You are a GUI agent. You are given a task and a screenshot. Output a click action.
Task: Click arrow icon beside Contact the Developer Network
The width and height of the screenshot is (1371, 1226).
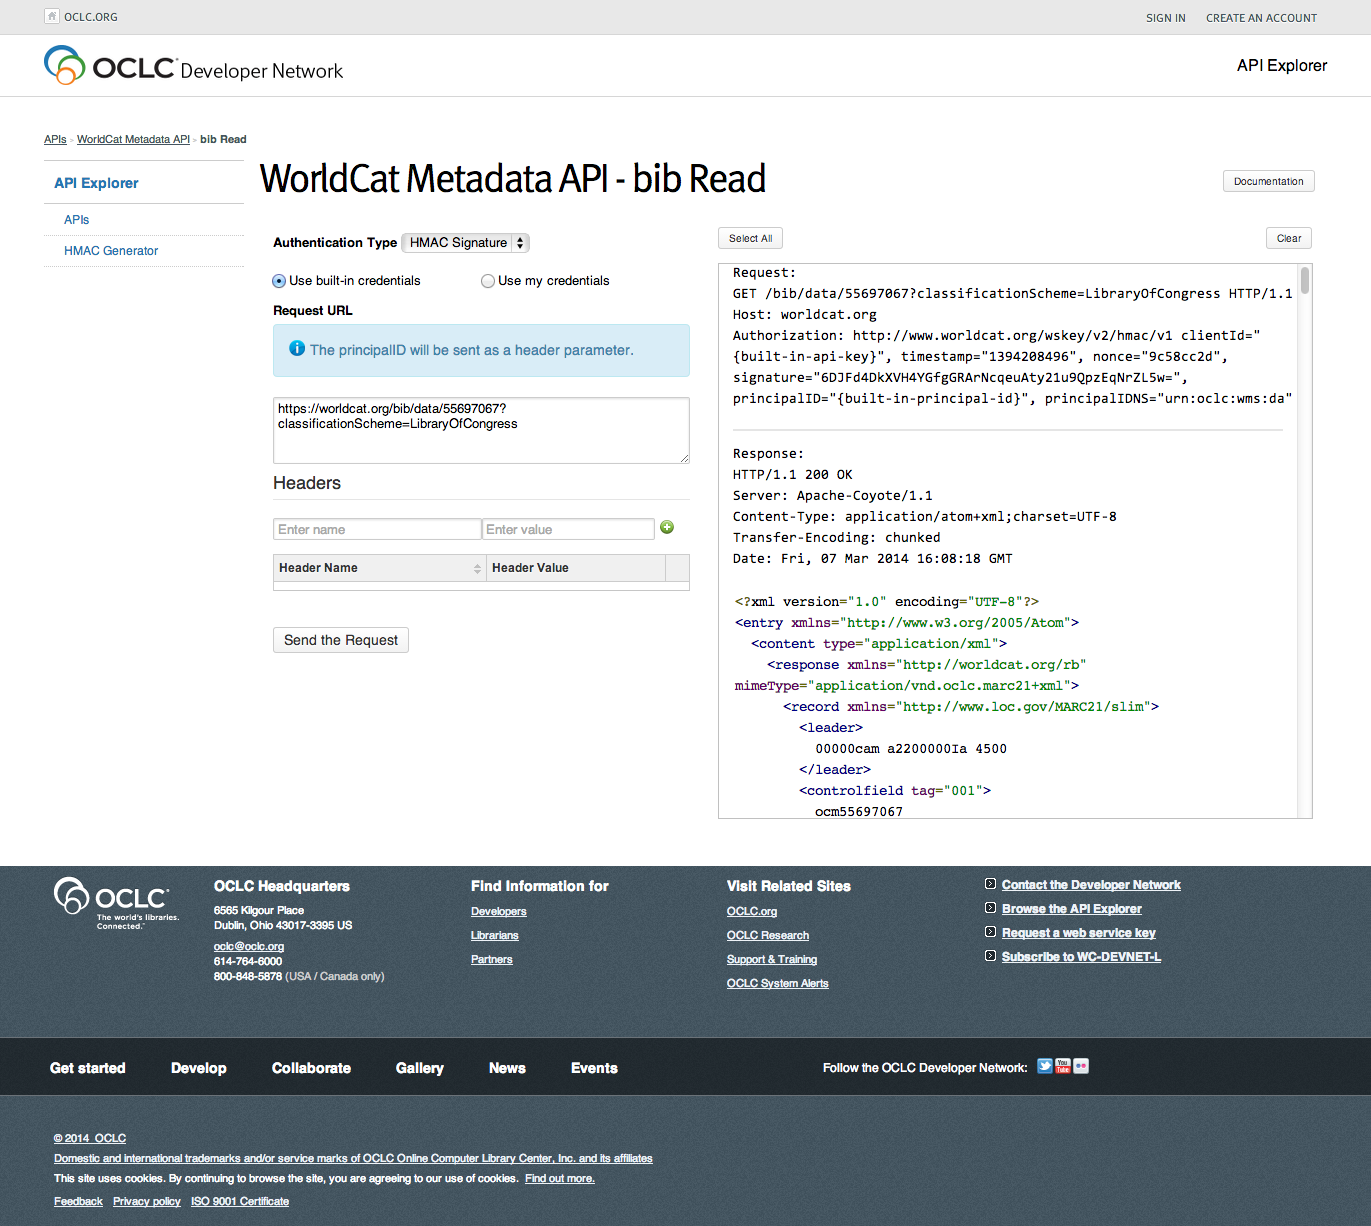pyautogui.click(x=990, y=884)
